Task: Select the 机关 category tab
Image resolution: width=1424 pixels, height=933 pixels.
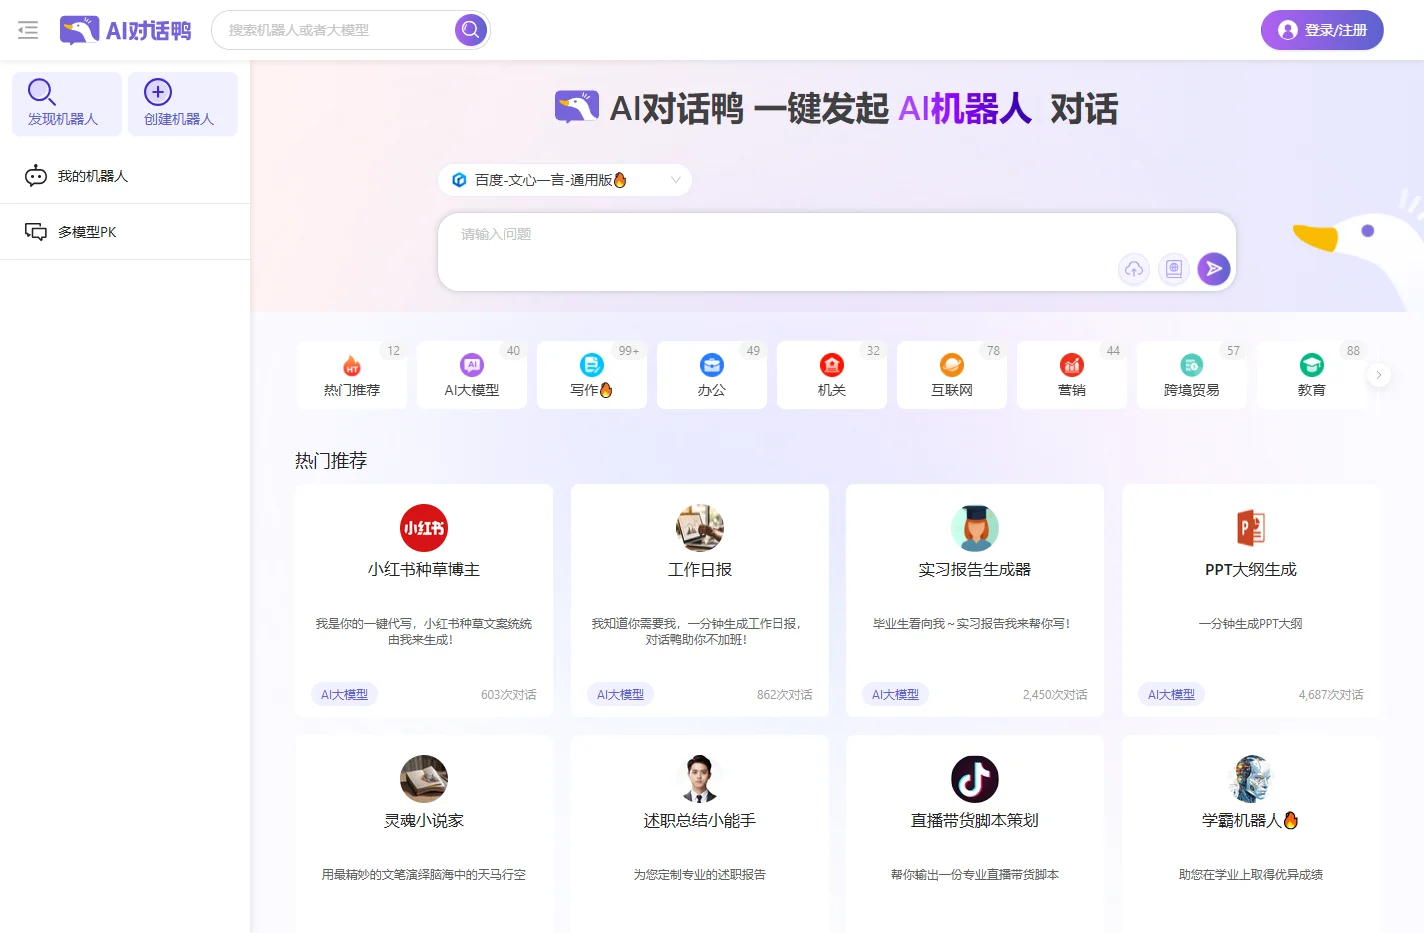Action: [832, 375]
